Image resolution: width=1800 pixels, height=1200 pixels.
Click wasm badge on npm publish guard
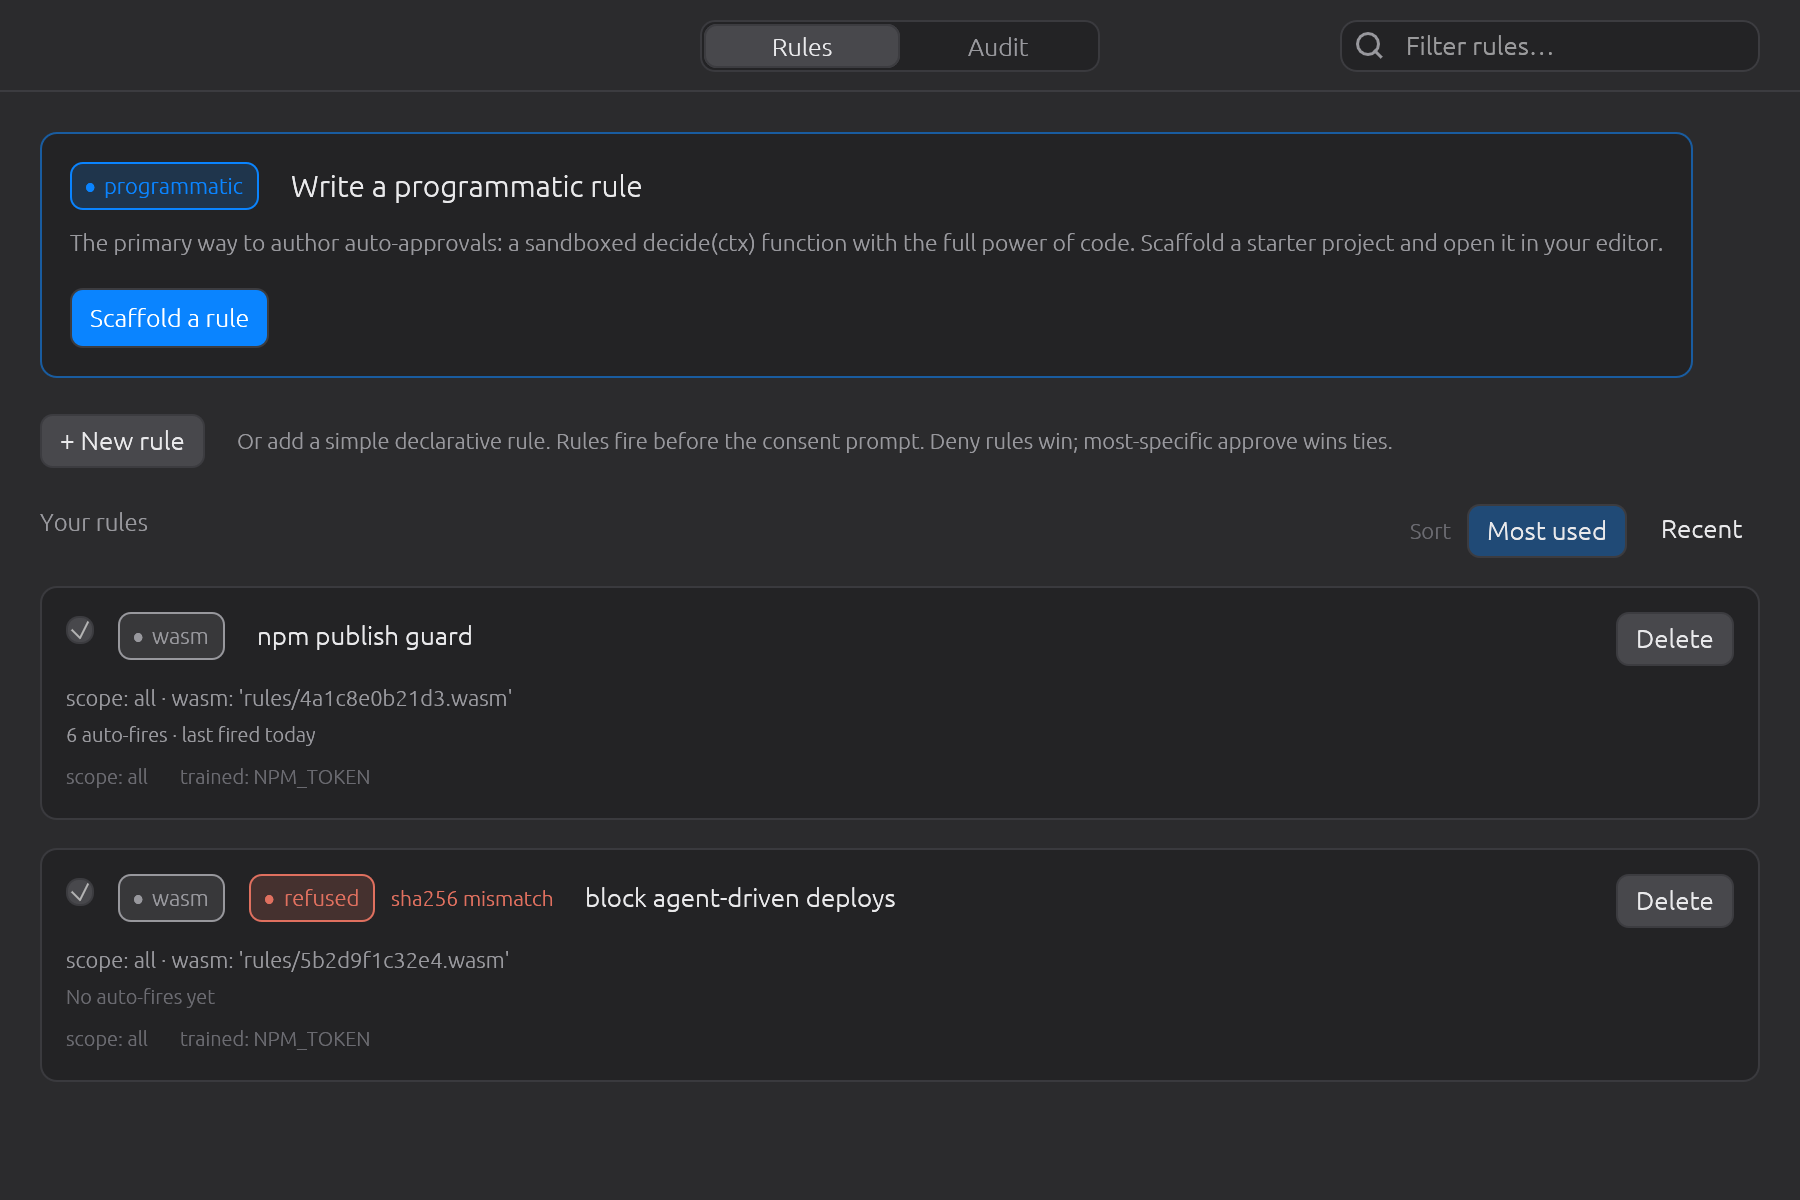(171, 636)
